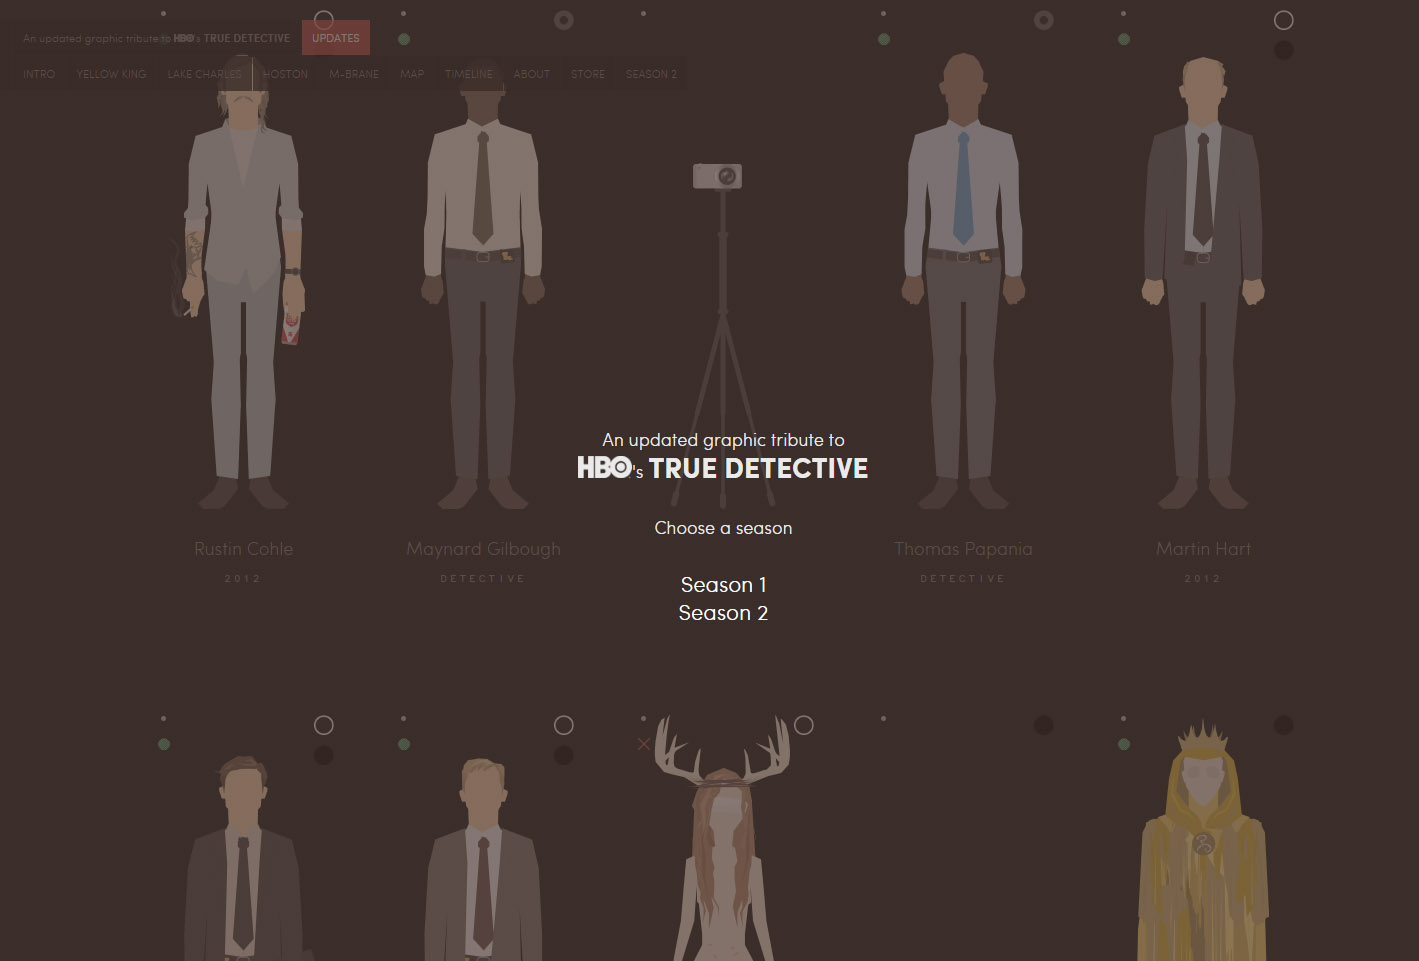Click the red UPDATES button
The image size is (1419, 961).
(335, 38)
